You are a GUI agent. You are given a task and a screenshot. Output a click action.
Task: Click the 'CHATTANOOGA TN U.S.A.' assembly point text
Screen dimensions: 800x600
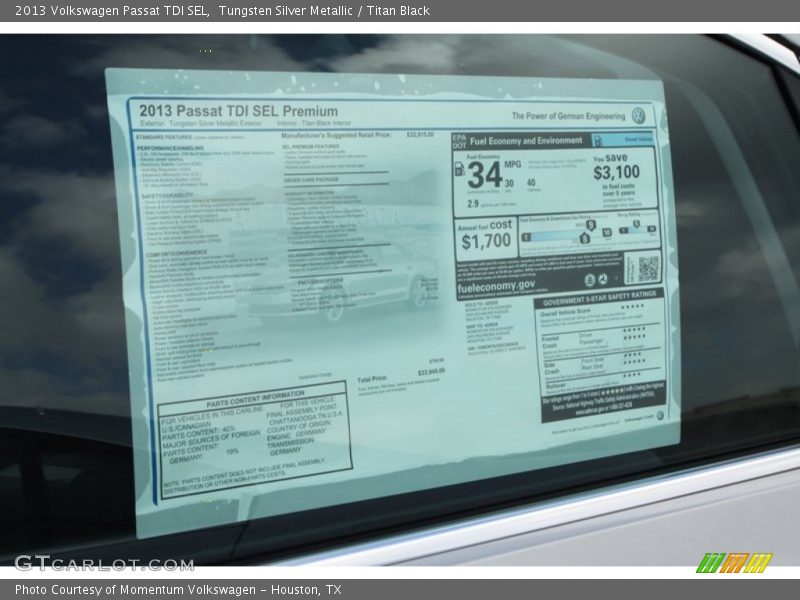(x=306, y=419)
